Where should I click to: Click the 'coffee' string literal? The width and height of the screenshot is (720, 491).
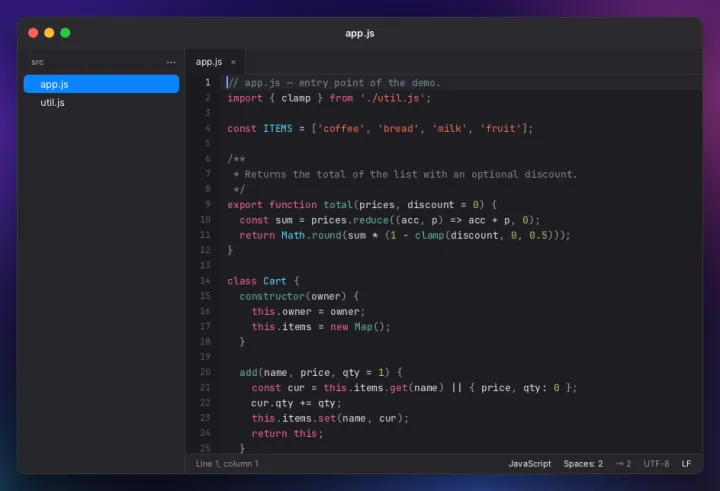point(341,128)
